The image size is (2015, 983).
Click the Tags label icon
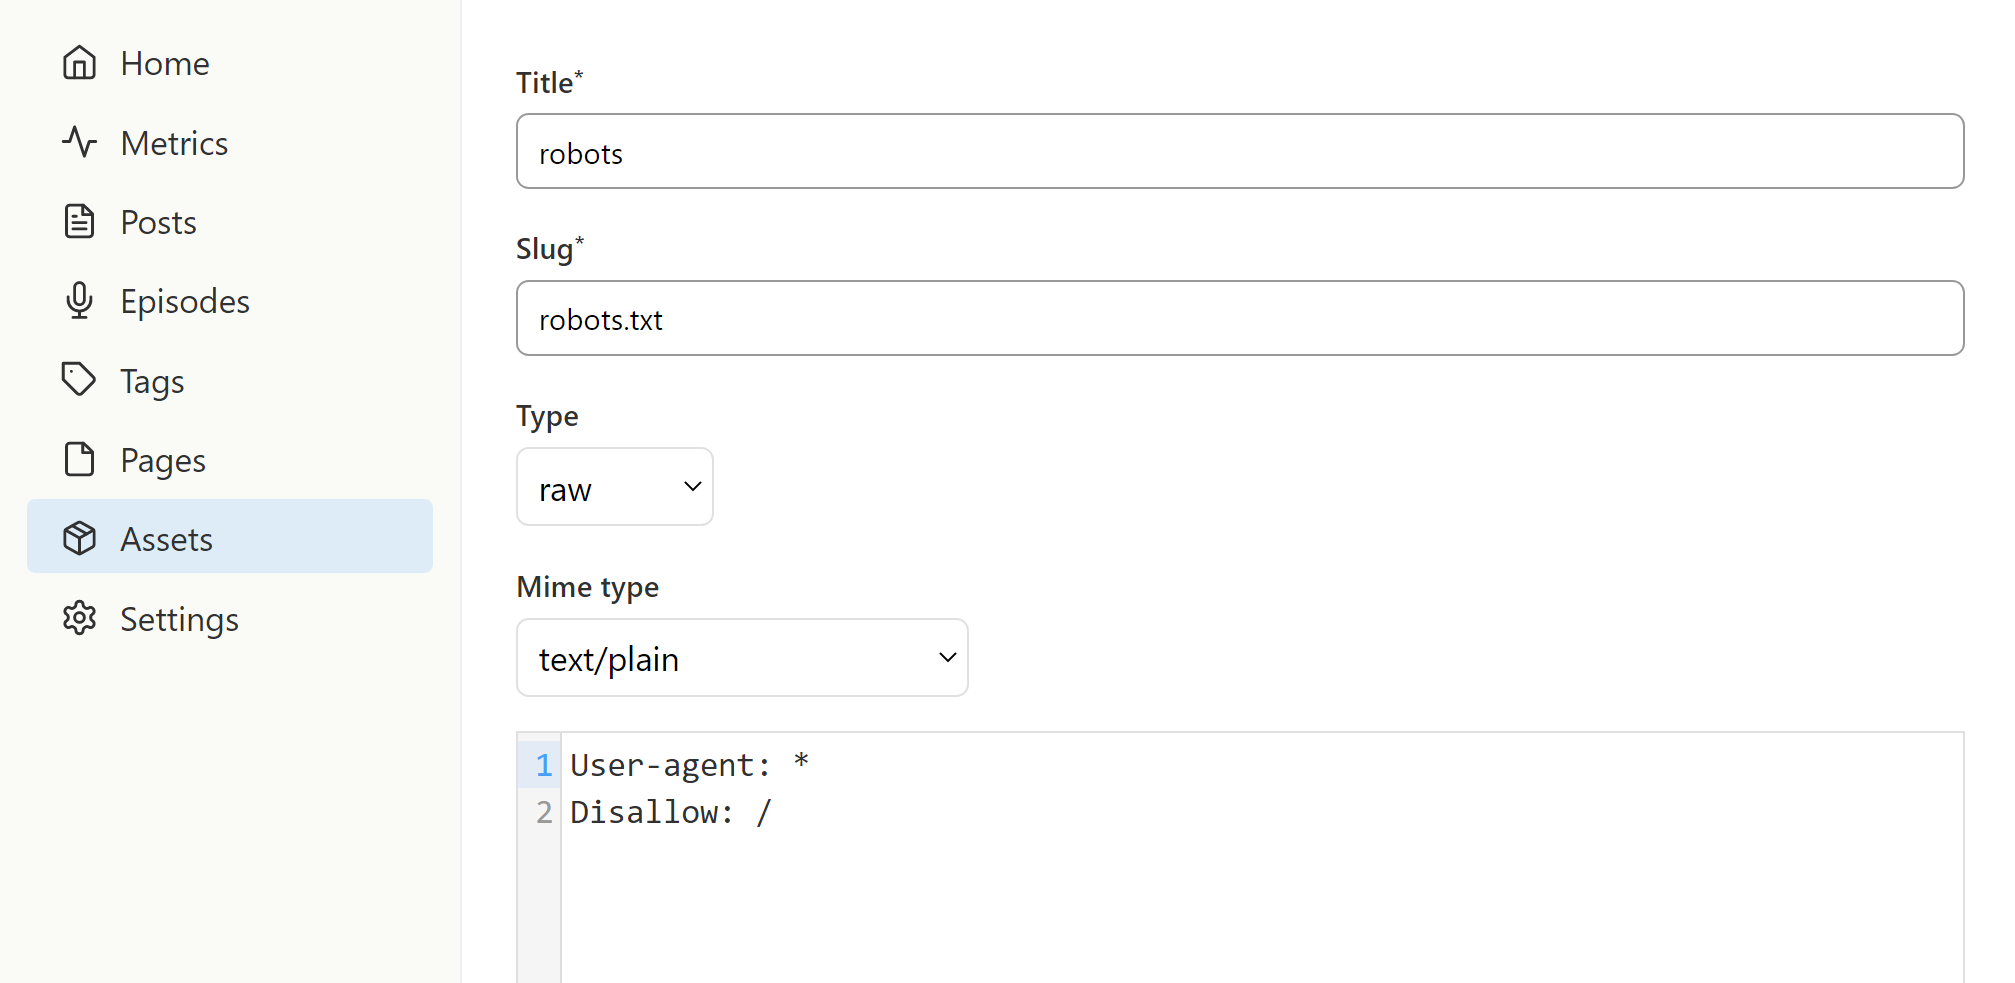[x=79, y=380]
